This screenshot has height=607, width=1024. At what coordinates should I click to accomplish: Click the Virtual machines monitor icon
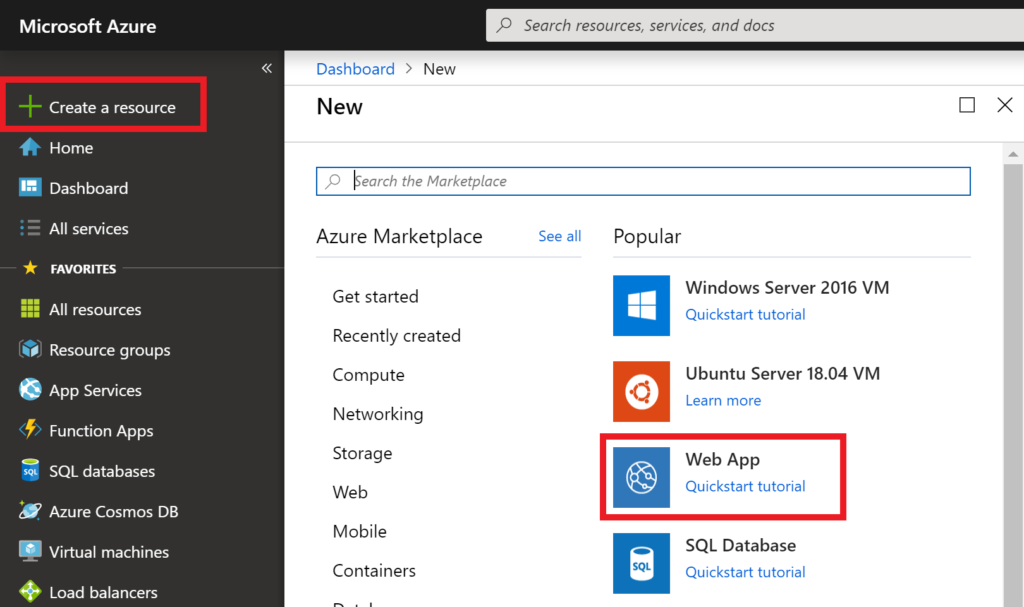[30, 551]
